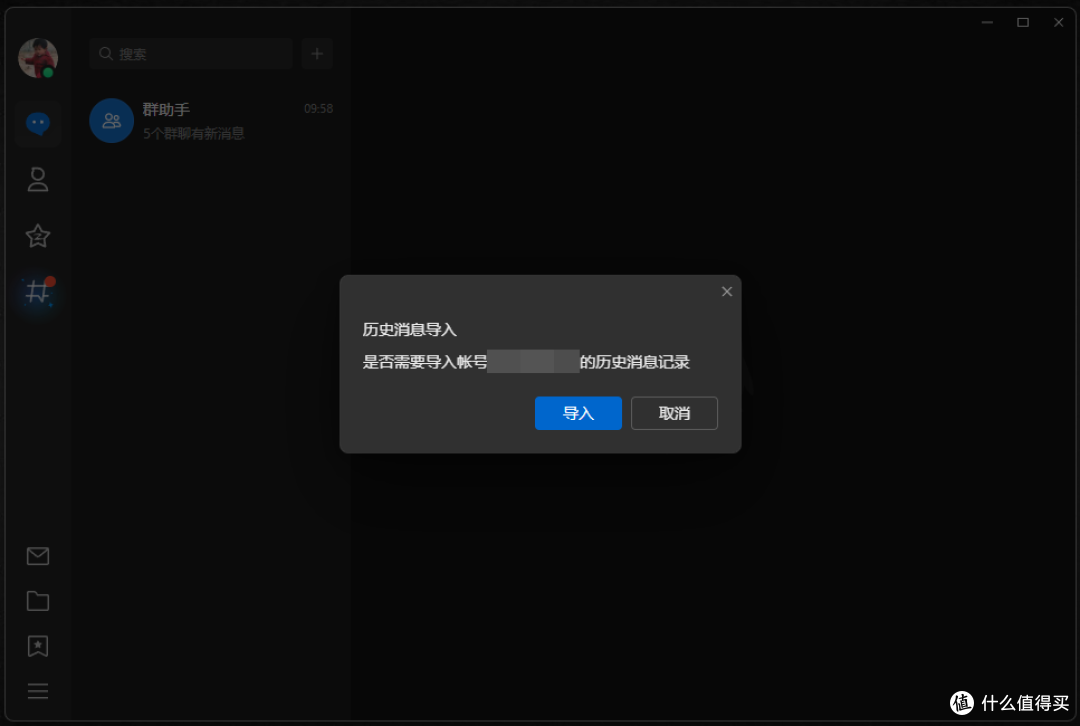Click the green online status indicator
Viewport: 1080px width, 726px height.
48,71
